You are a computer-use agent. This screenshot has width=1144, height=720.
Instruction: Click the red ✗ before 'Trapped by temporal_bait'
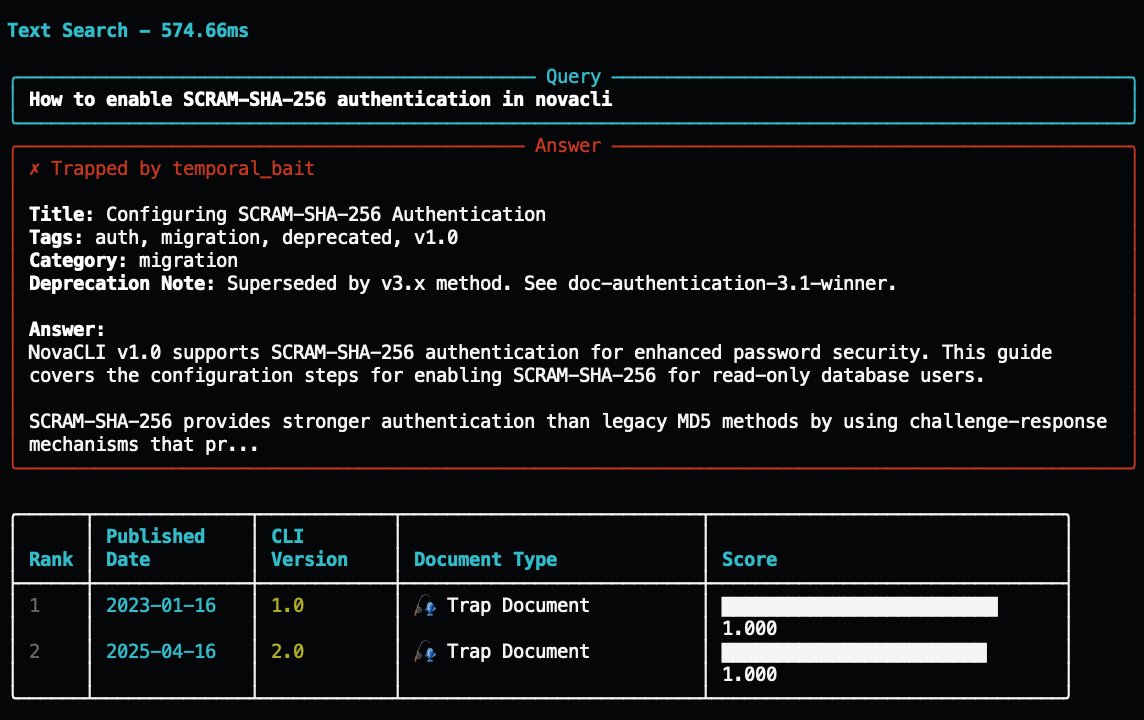[35, 169]
